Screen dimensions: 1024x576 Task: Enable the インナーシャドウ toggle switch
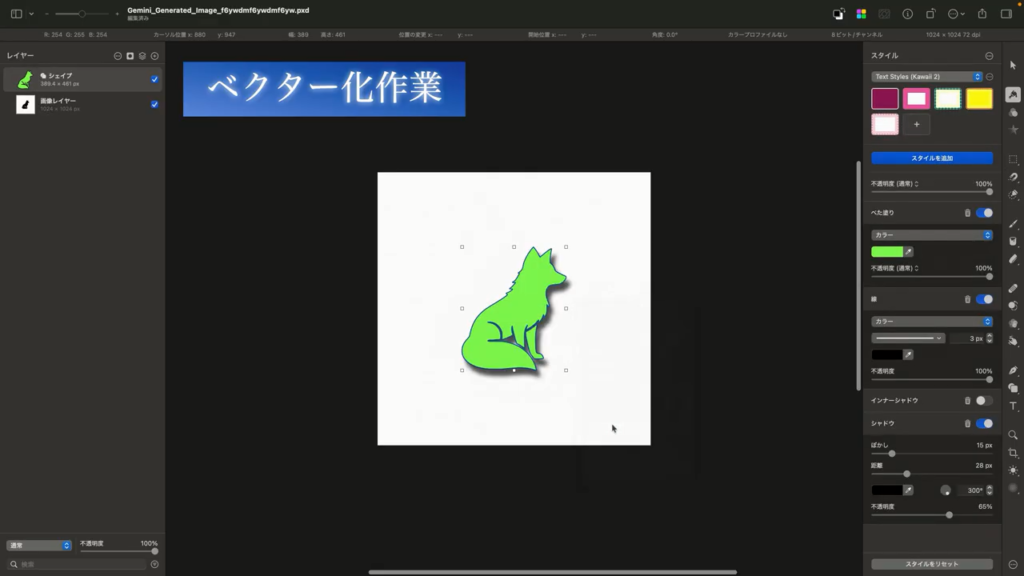(x=984, y=400)
